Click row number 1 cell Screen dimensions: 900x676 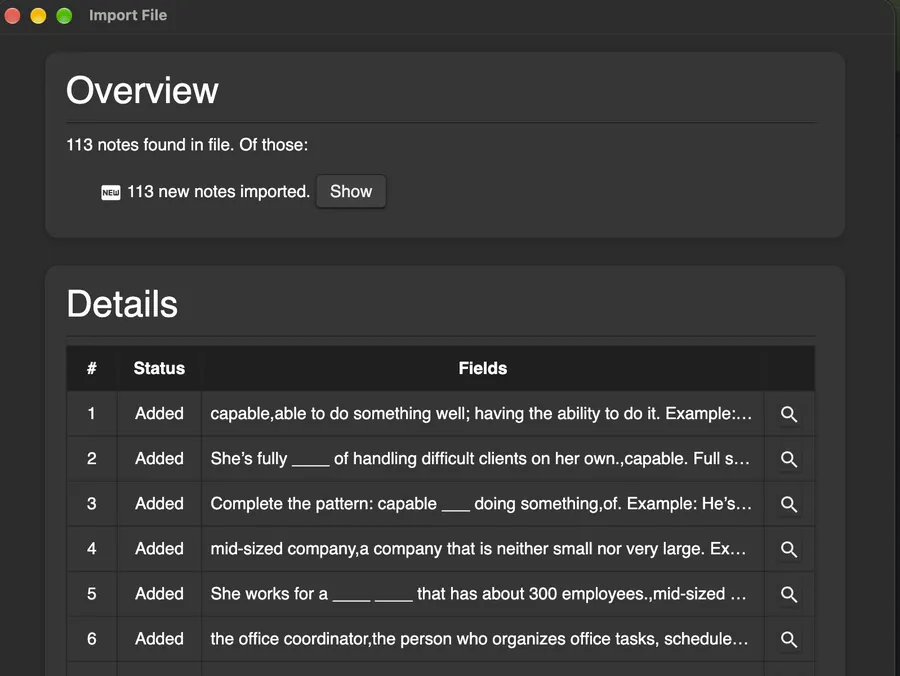coord(92,414)
